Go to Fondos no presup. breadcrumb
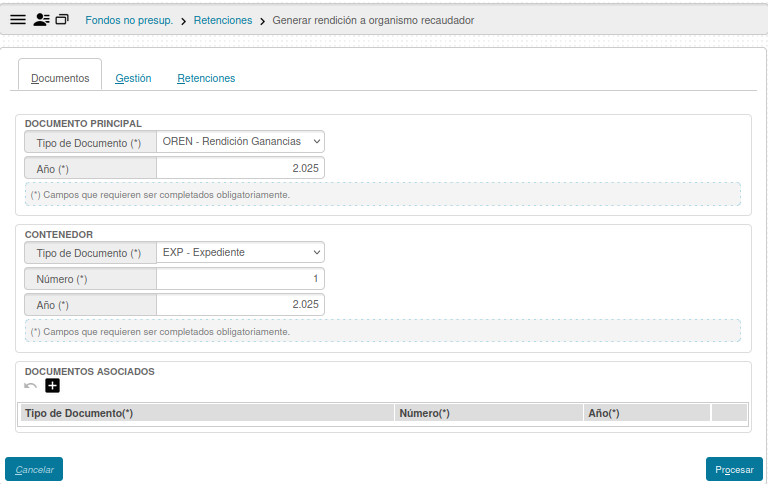 129,20
